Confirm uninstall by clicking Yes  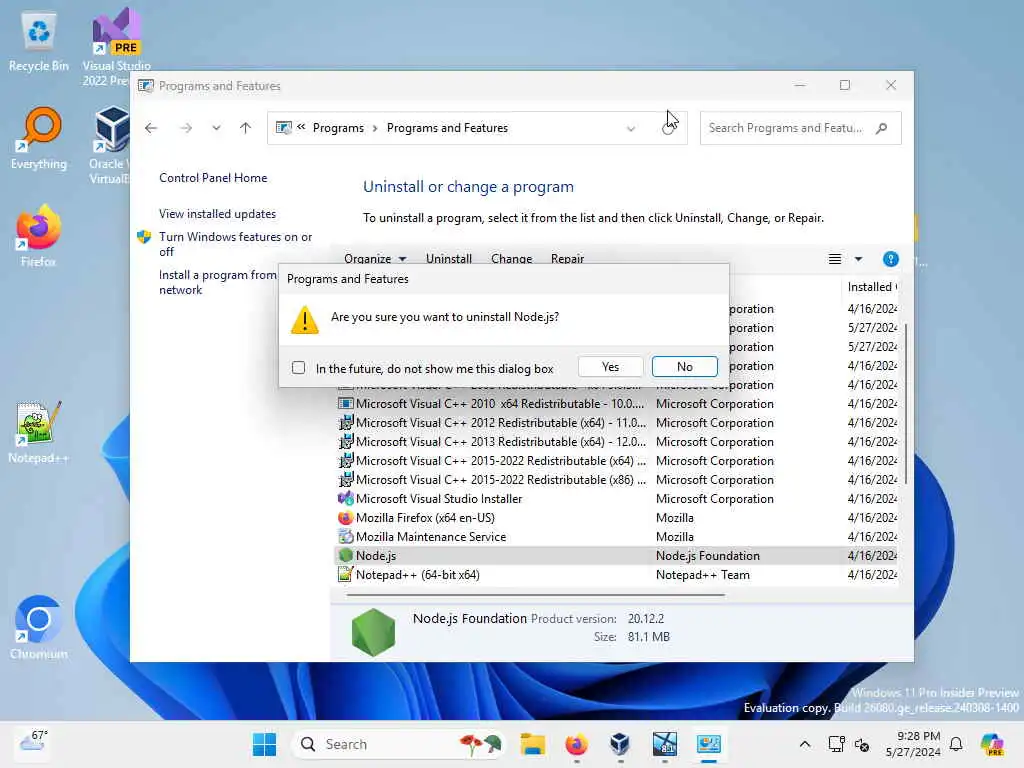pyautogui.click(x=610, y=367)
